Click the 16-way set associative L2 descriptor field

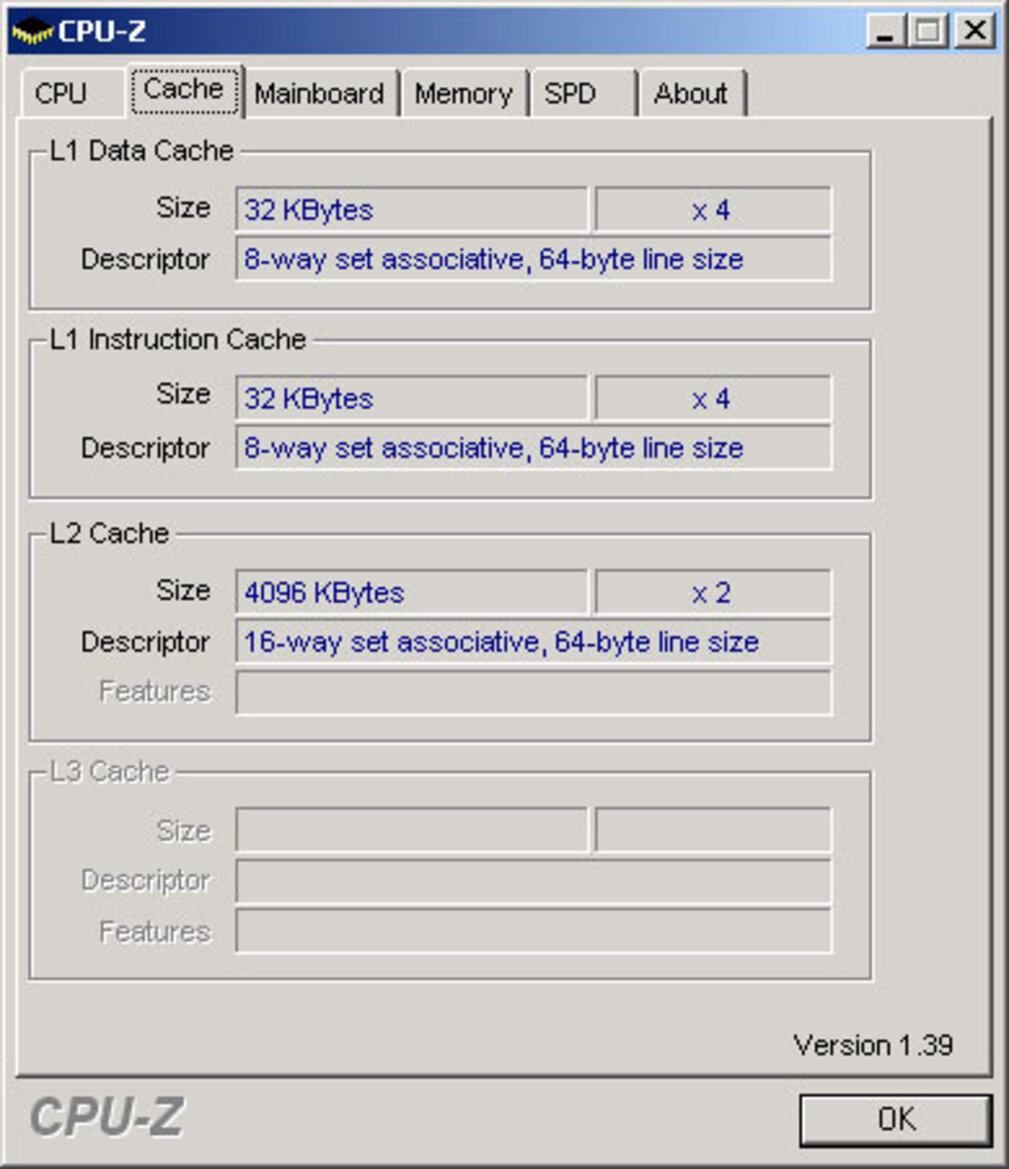[533, 641]
